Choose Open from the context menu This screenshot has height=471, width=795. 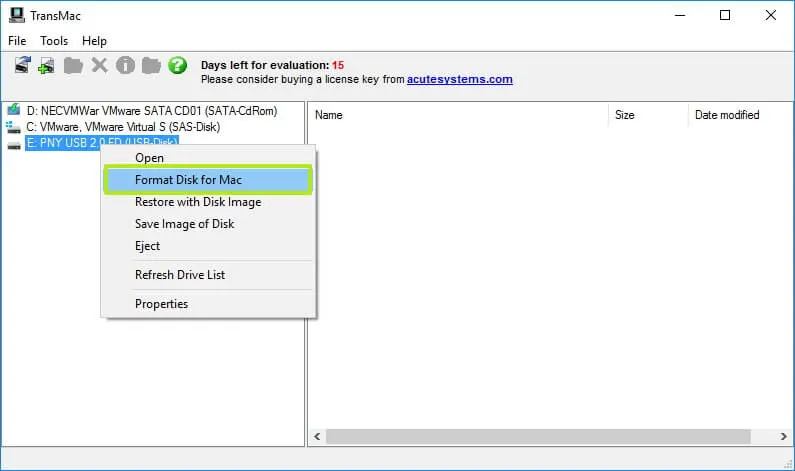tap(208, 158)
